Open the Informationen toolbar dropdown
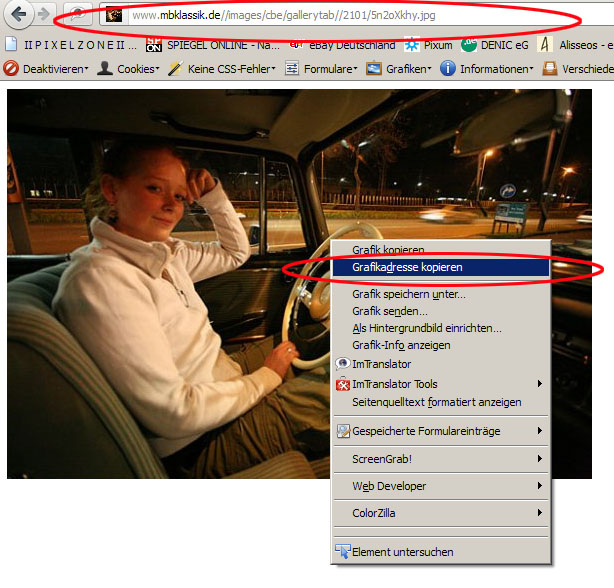 coord(487,69)
